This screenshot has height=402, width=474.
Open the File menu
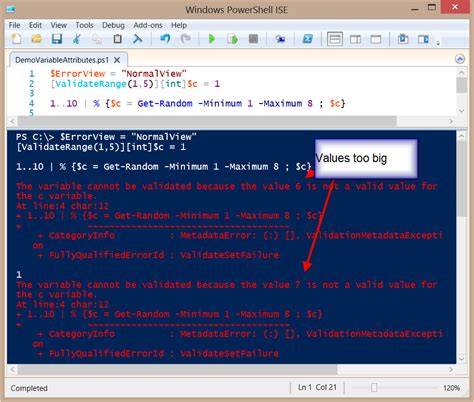click(x=14, y=25)
